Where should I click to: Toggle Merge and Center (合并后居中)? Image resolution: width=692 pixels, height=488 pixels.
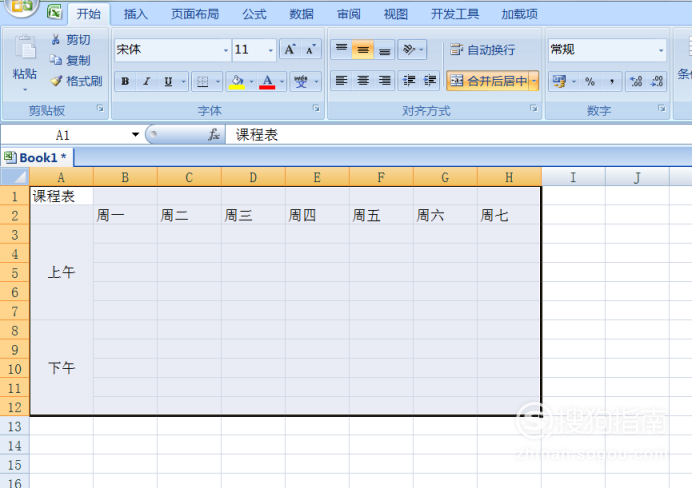pos(488,81)
